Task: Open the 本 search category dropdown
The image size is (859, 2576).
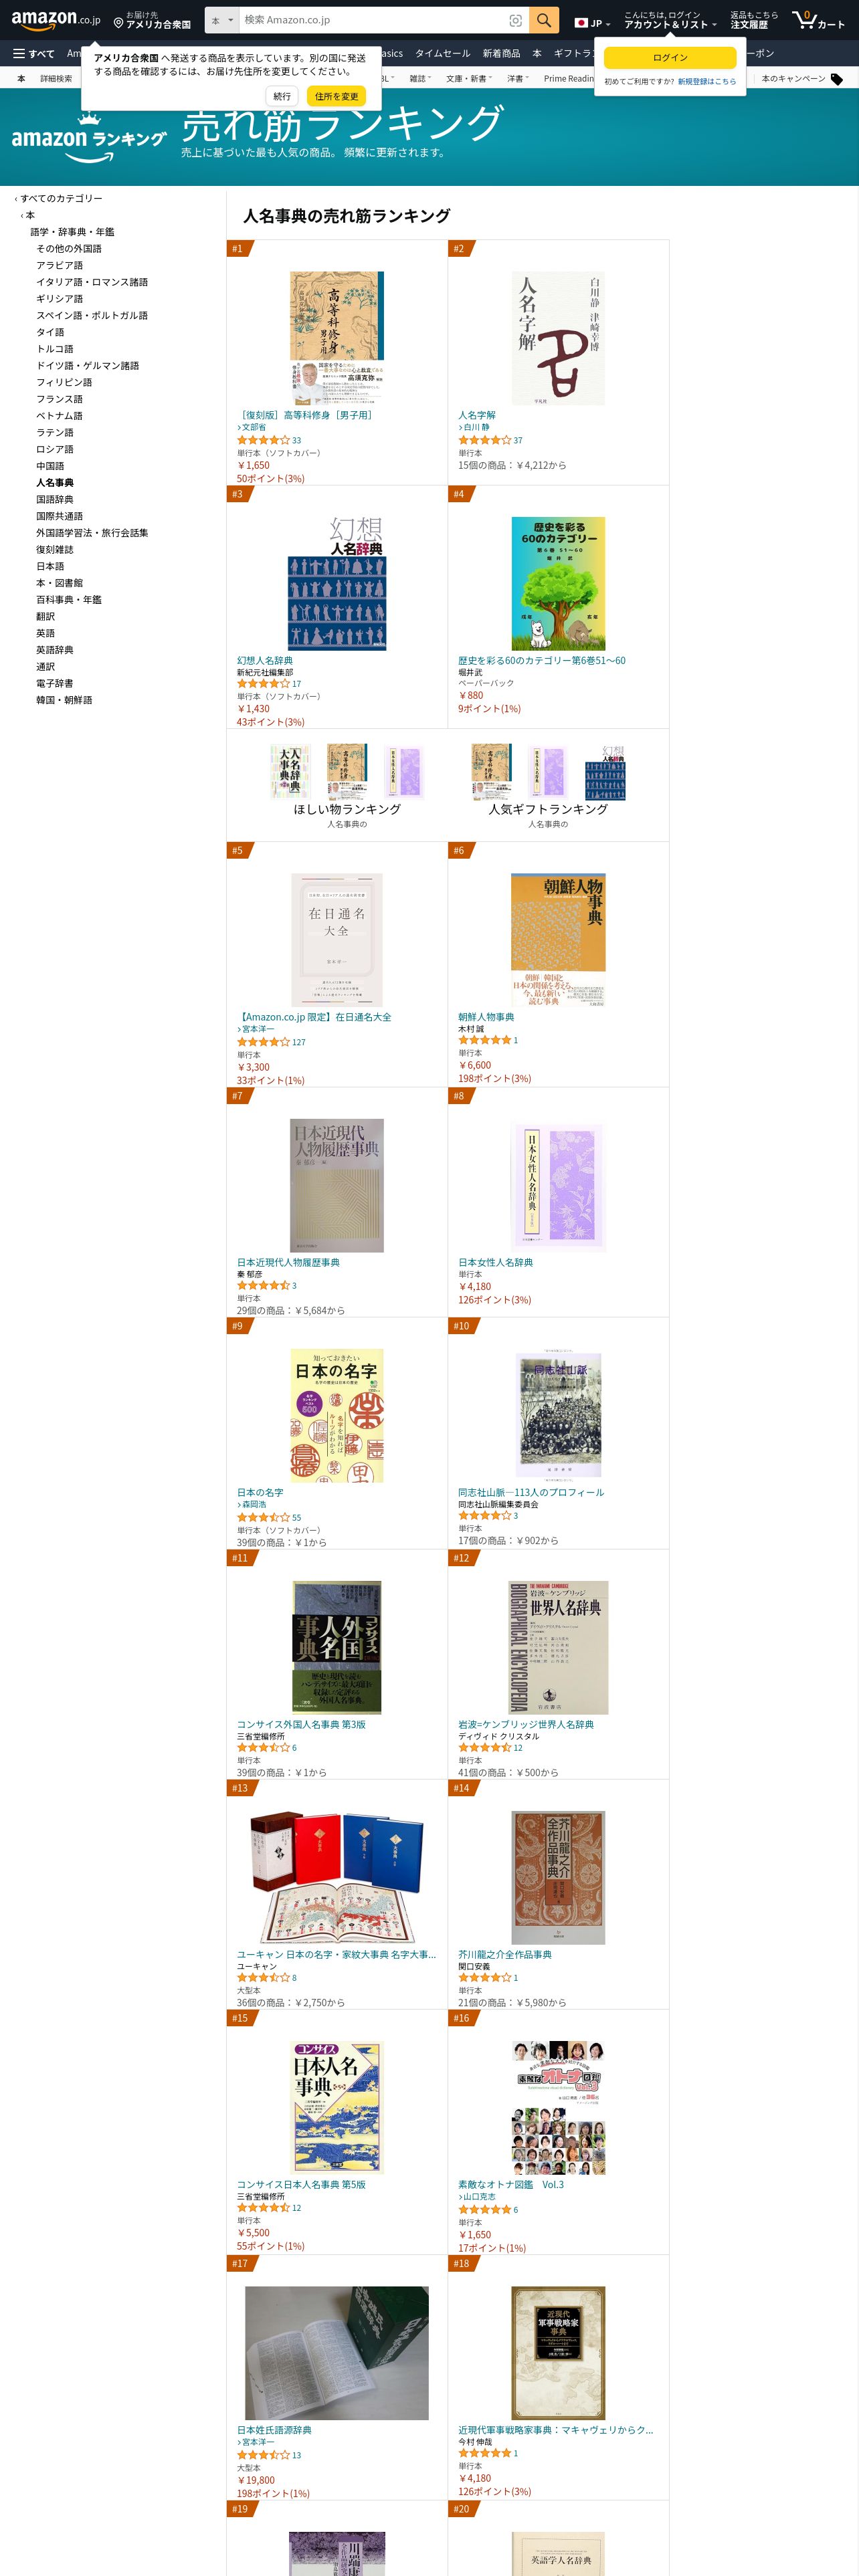Action: pyautogui.click(x=222, y=20)
